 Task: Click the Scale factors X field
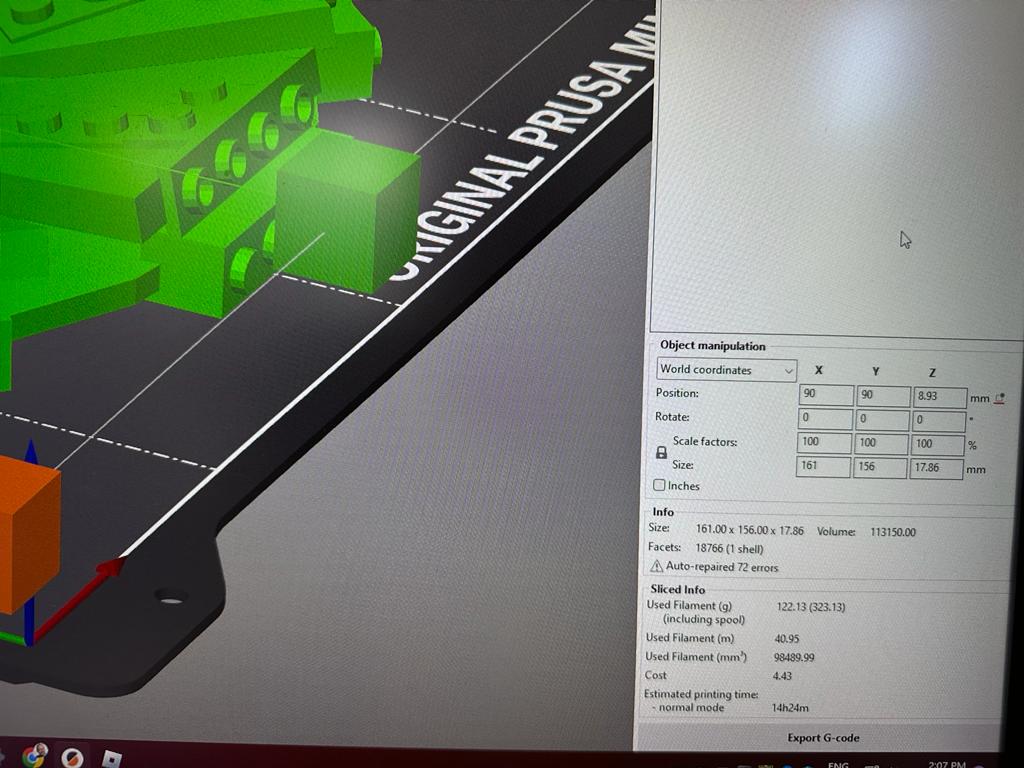tap(824, 442)
